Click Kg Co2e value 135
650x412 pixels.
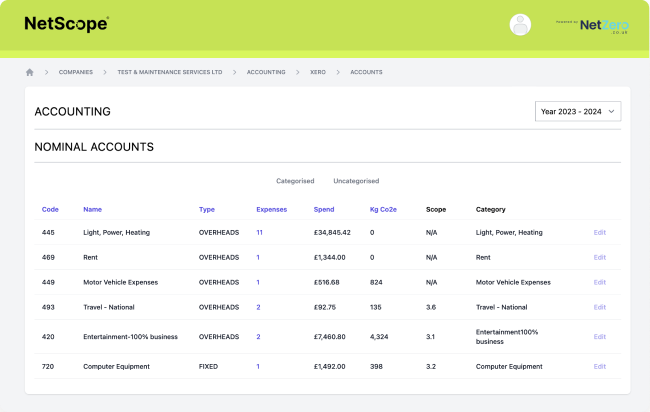[x=376, y=307]
